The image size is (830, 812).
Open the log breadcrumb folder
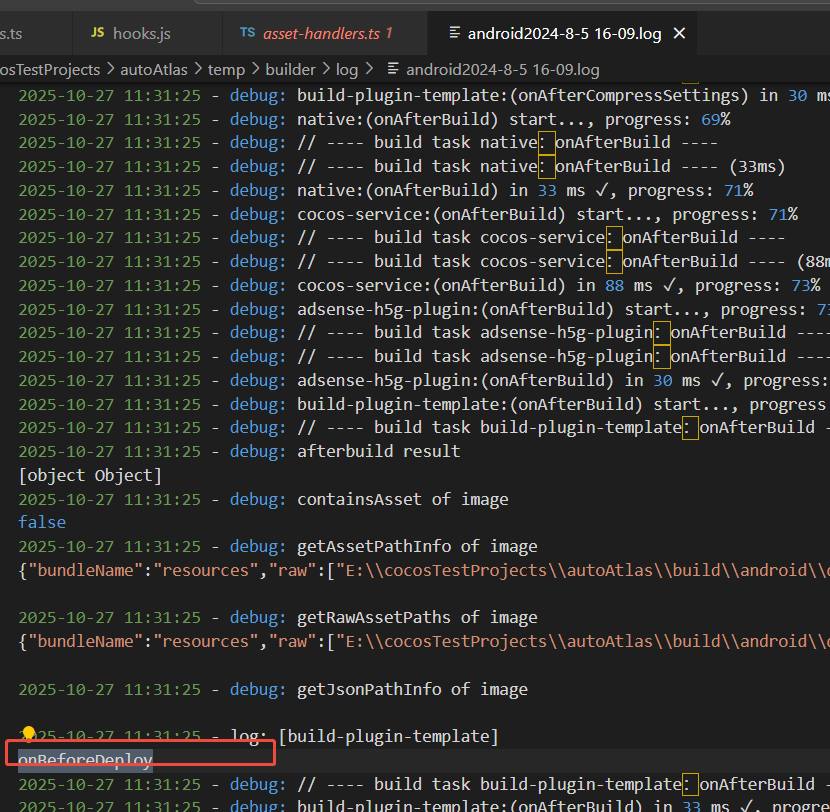(347, 69)
